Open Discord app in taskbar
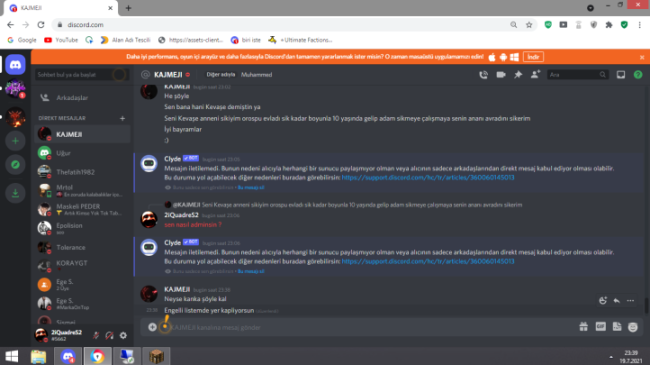Viewport: 650px width, 365px height. [68, 356]
